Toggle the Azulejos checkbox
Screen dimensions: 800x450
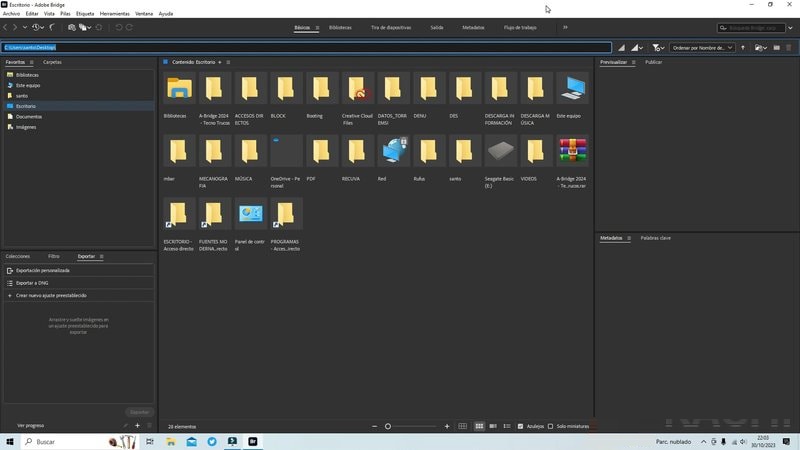[520, 426]
